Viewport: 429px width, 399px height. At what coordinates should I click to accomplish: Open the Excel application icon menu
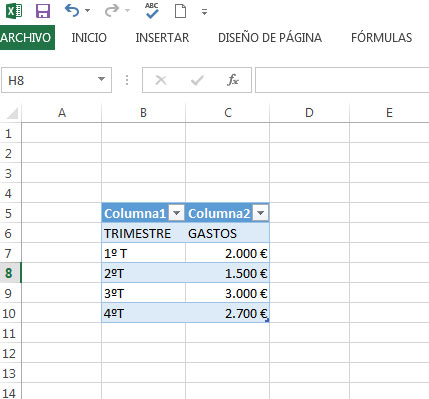[x=14, y=11]
